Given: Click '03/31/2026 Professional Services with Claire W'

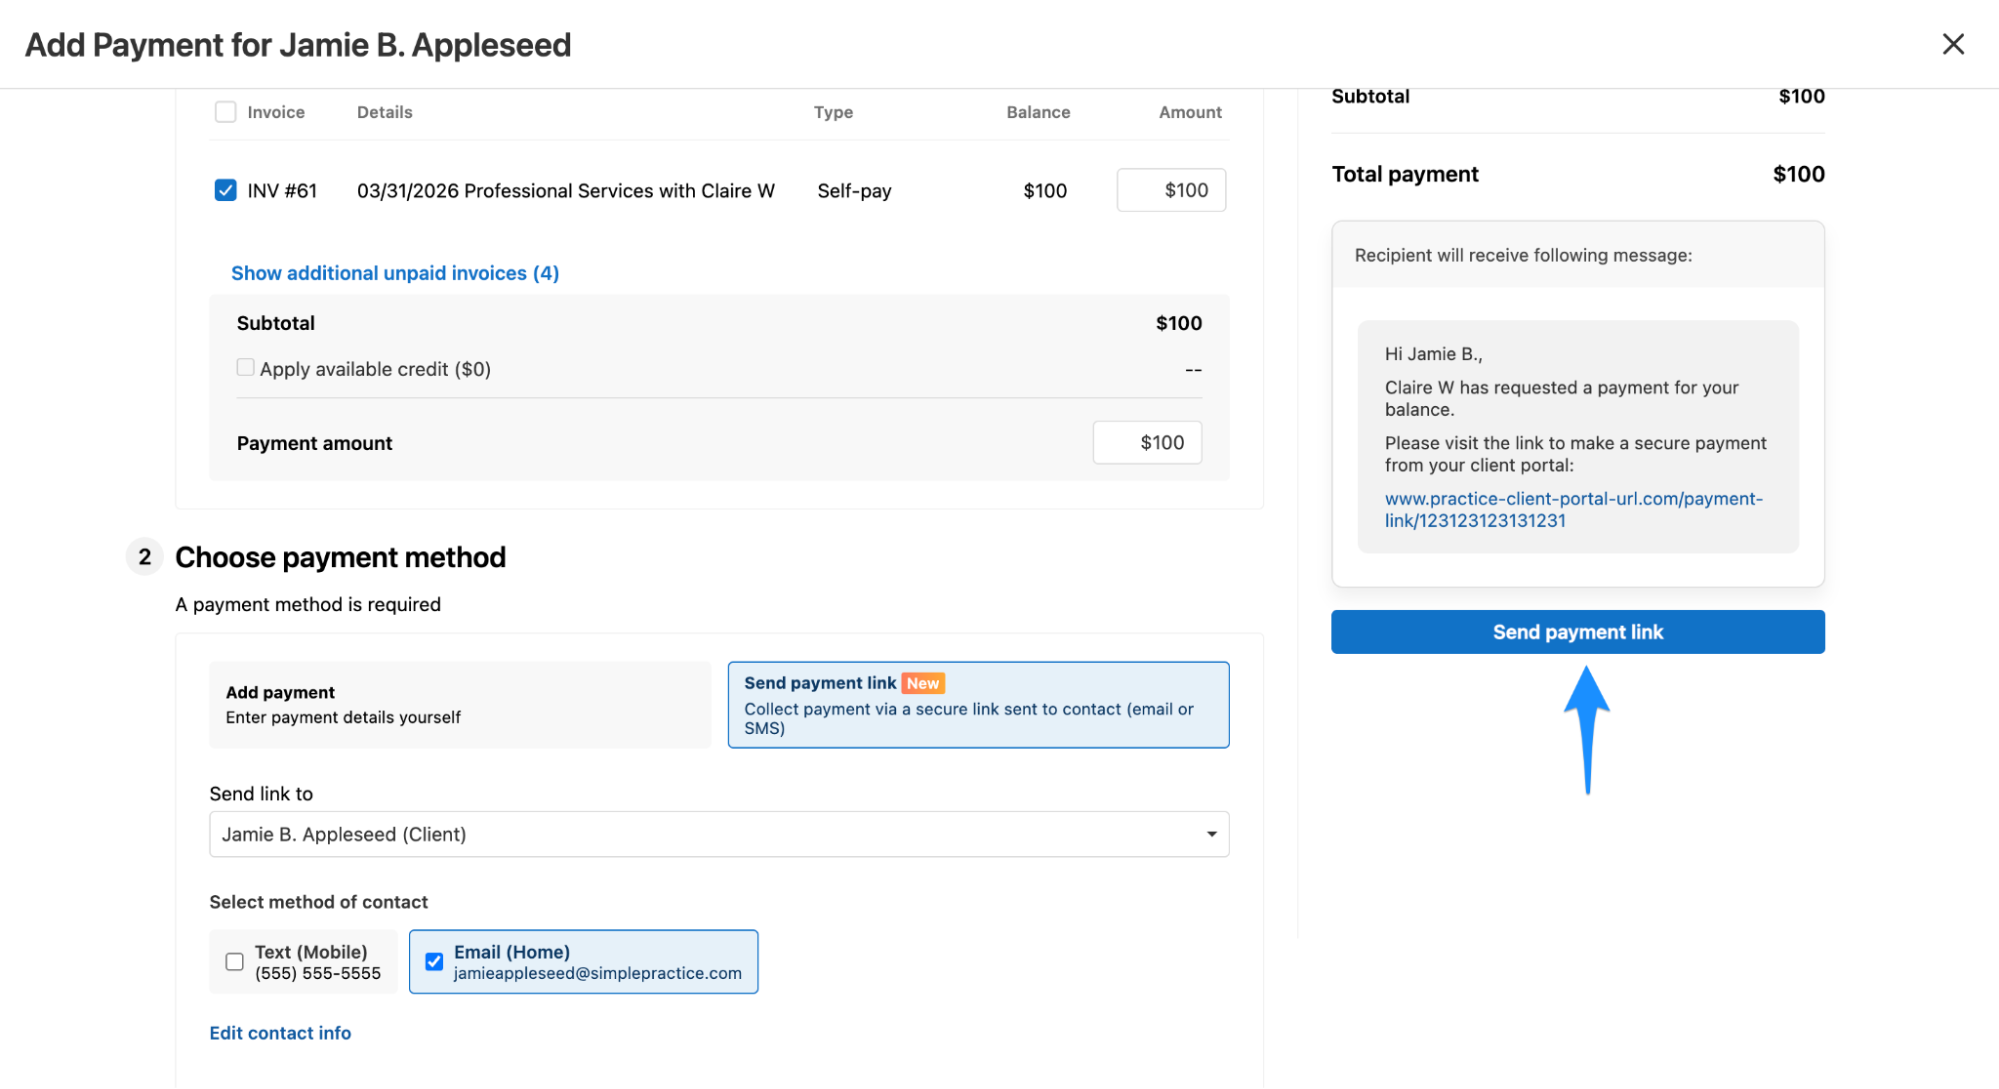Looking at the screenshot, I should point(566,190).
